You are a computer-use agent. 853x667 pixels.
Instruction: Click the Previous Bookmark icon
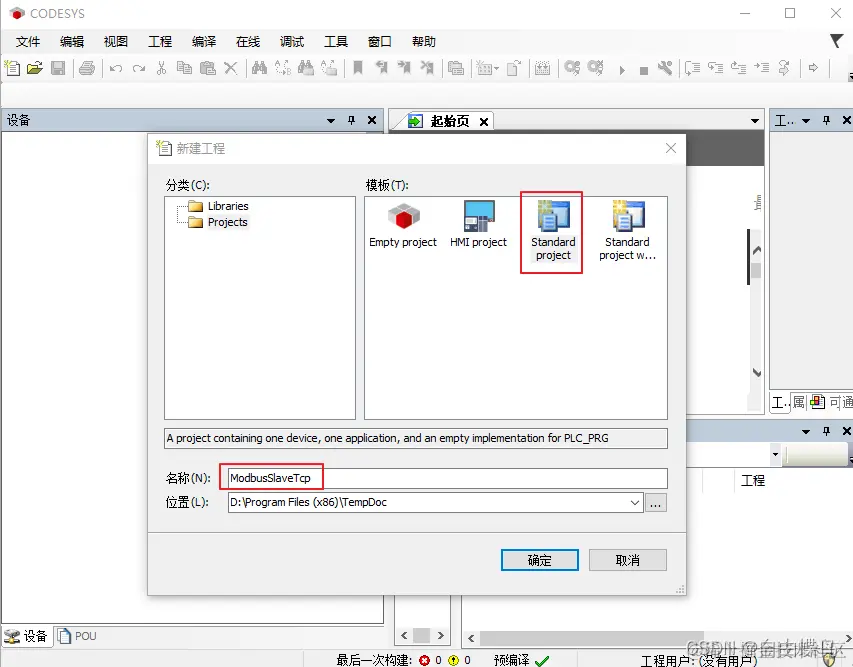(x=381, y=68)
